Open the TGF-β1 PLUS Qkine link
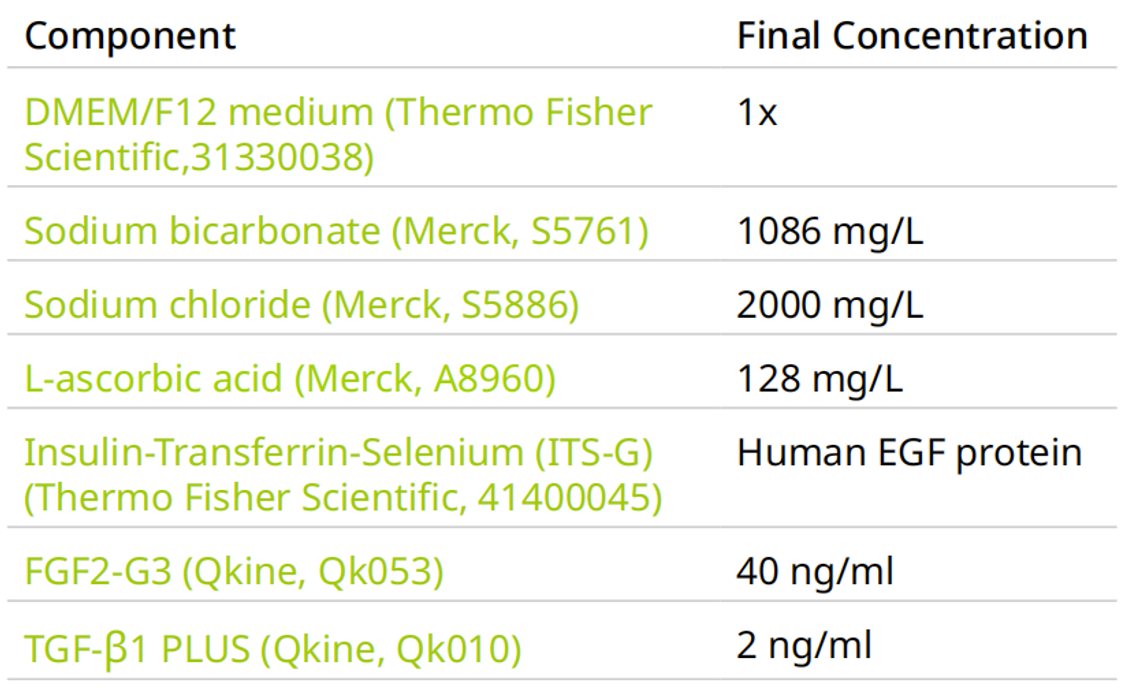The image size is (1128, 697). (272, 647)
